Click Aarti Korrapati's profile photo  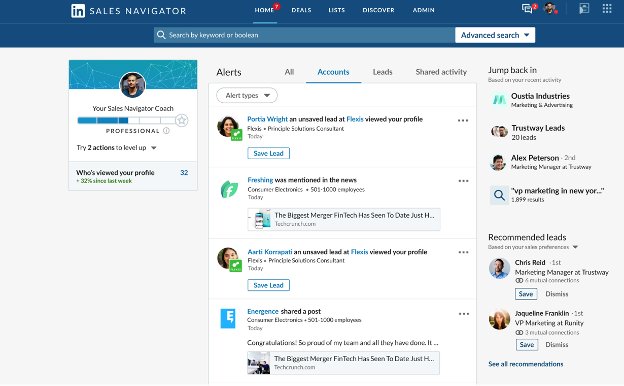228,259
